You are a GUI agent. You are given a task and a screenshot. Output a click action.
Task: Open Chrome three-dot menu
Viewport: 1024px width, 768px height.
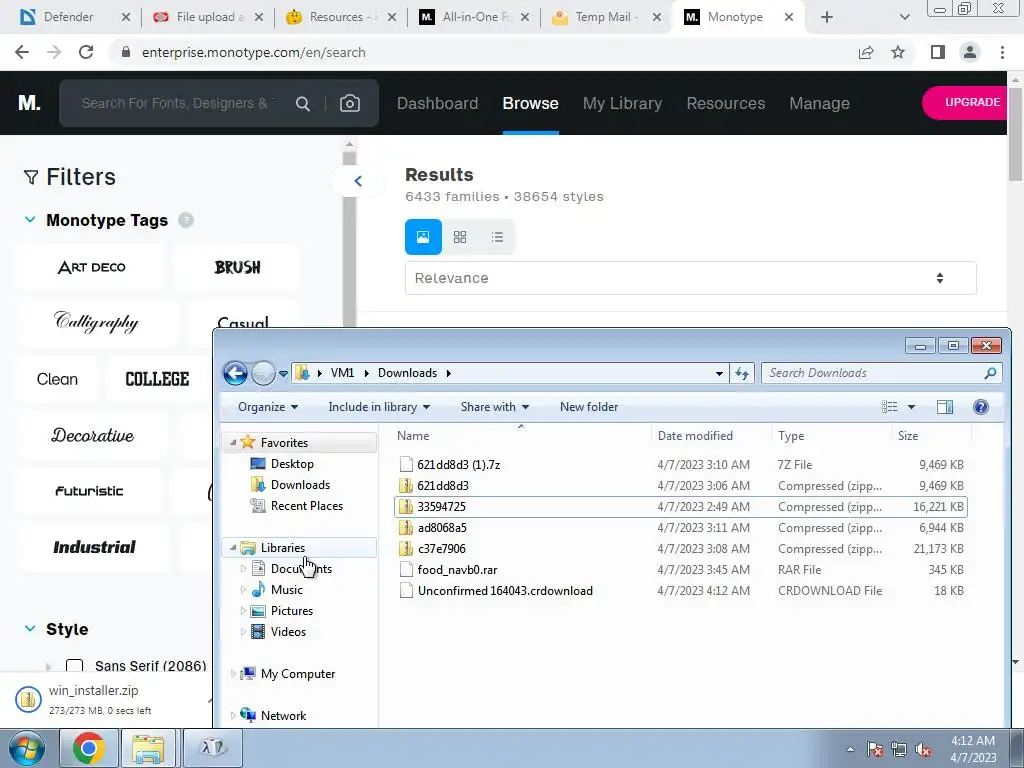pos(1002,52)
